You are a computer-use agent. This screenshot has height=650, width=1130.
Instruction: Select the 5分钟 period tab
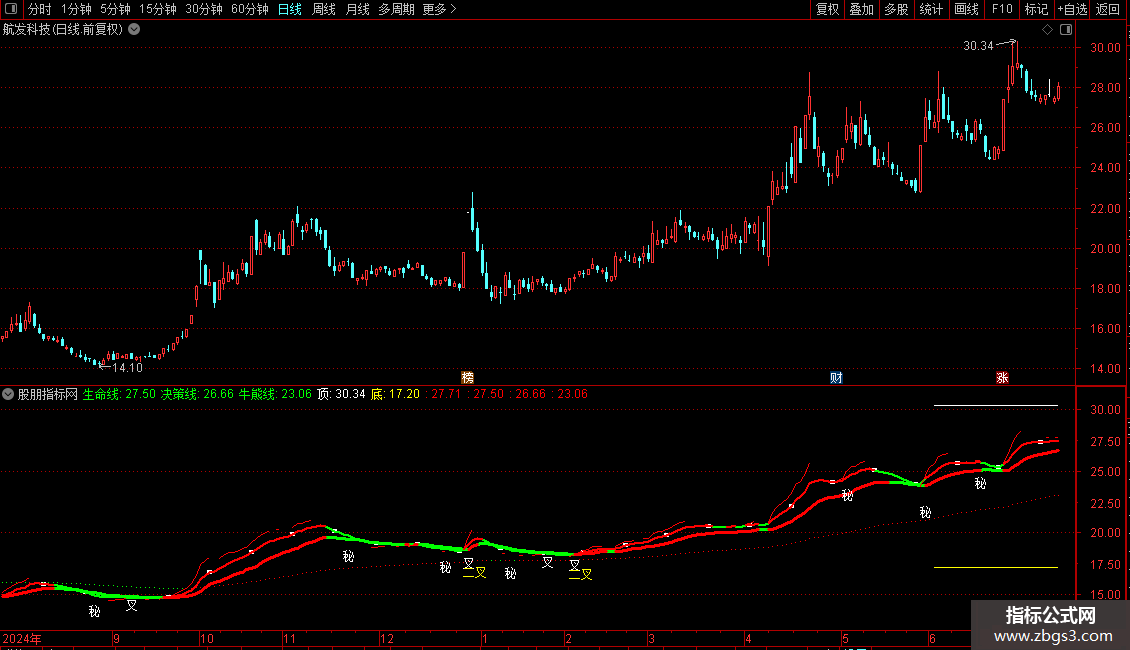point(115,9)
